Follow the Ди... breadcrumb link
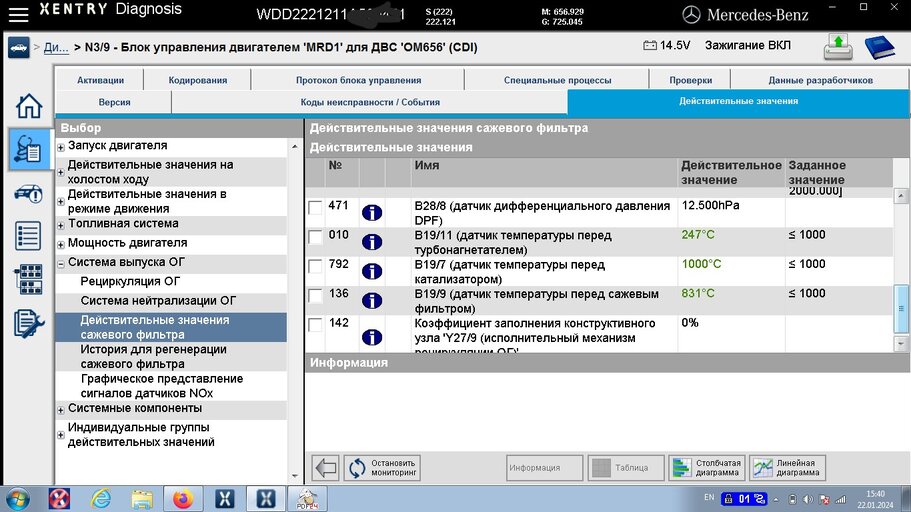The width and height of the screenshot is (911, 512). [56, 48]
